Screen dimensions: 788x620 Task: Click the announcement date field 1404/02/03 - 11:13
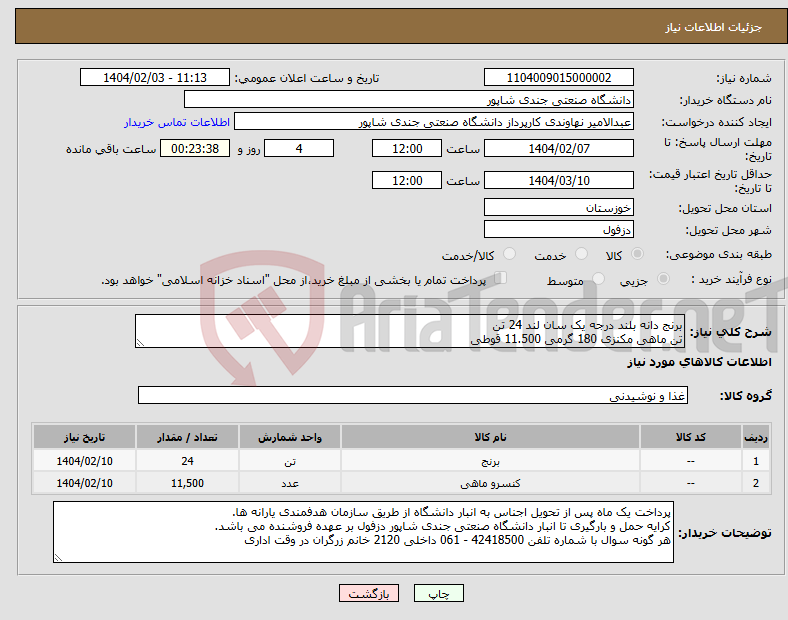point(155,77)
